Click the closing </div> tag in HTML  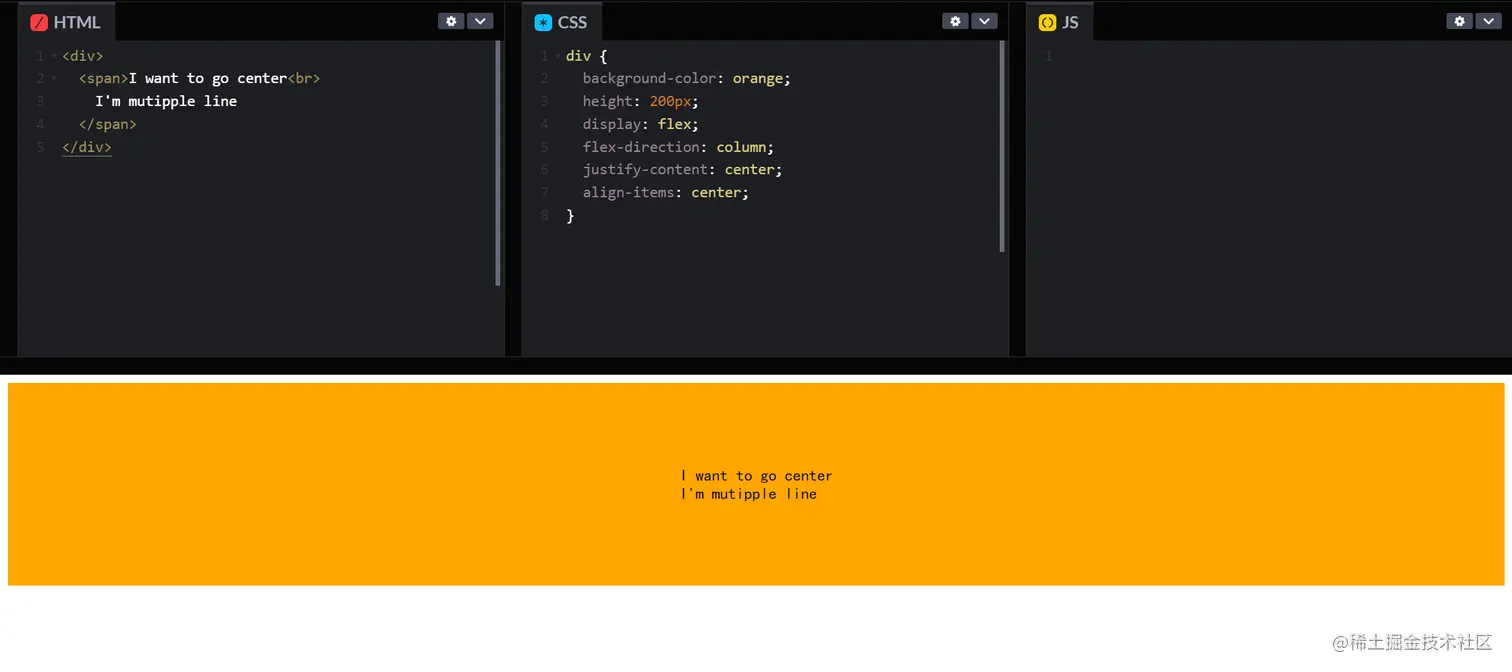coord(87,147)
